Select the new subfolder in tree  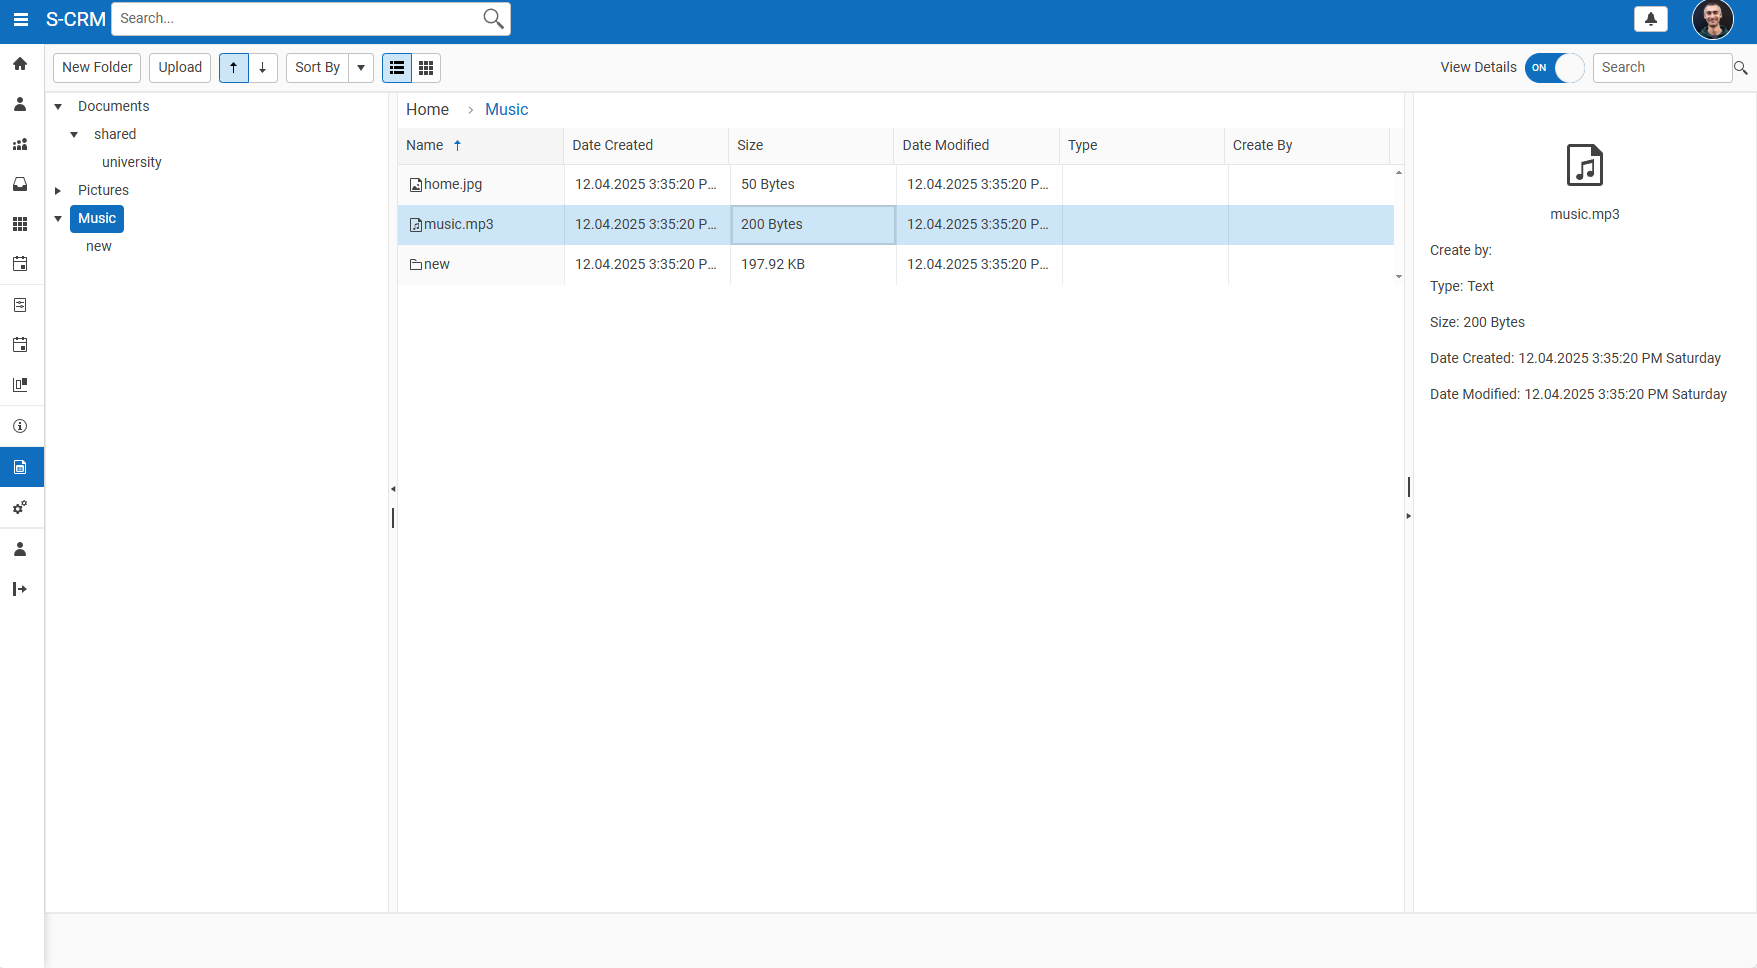(98, 246)
